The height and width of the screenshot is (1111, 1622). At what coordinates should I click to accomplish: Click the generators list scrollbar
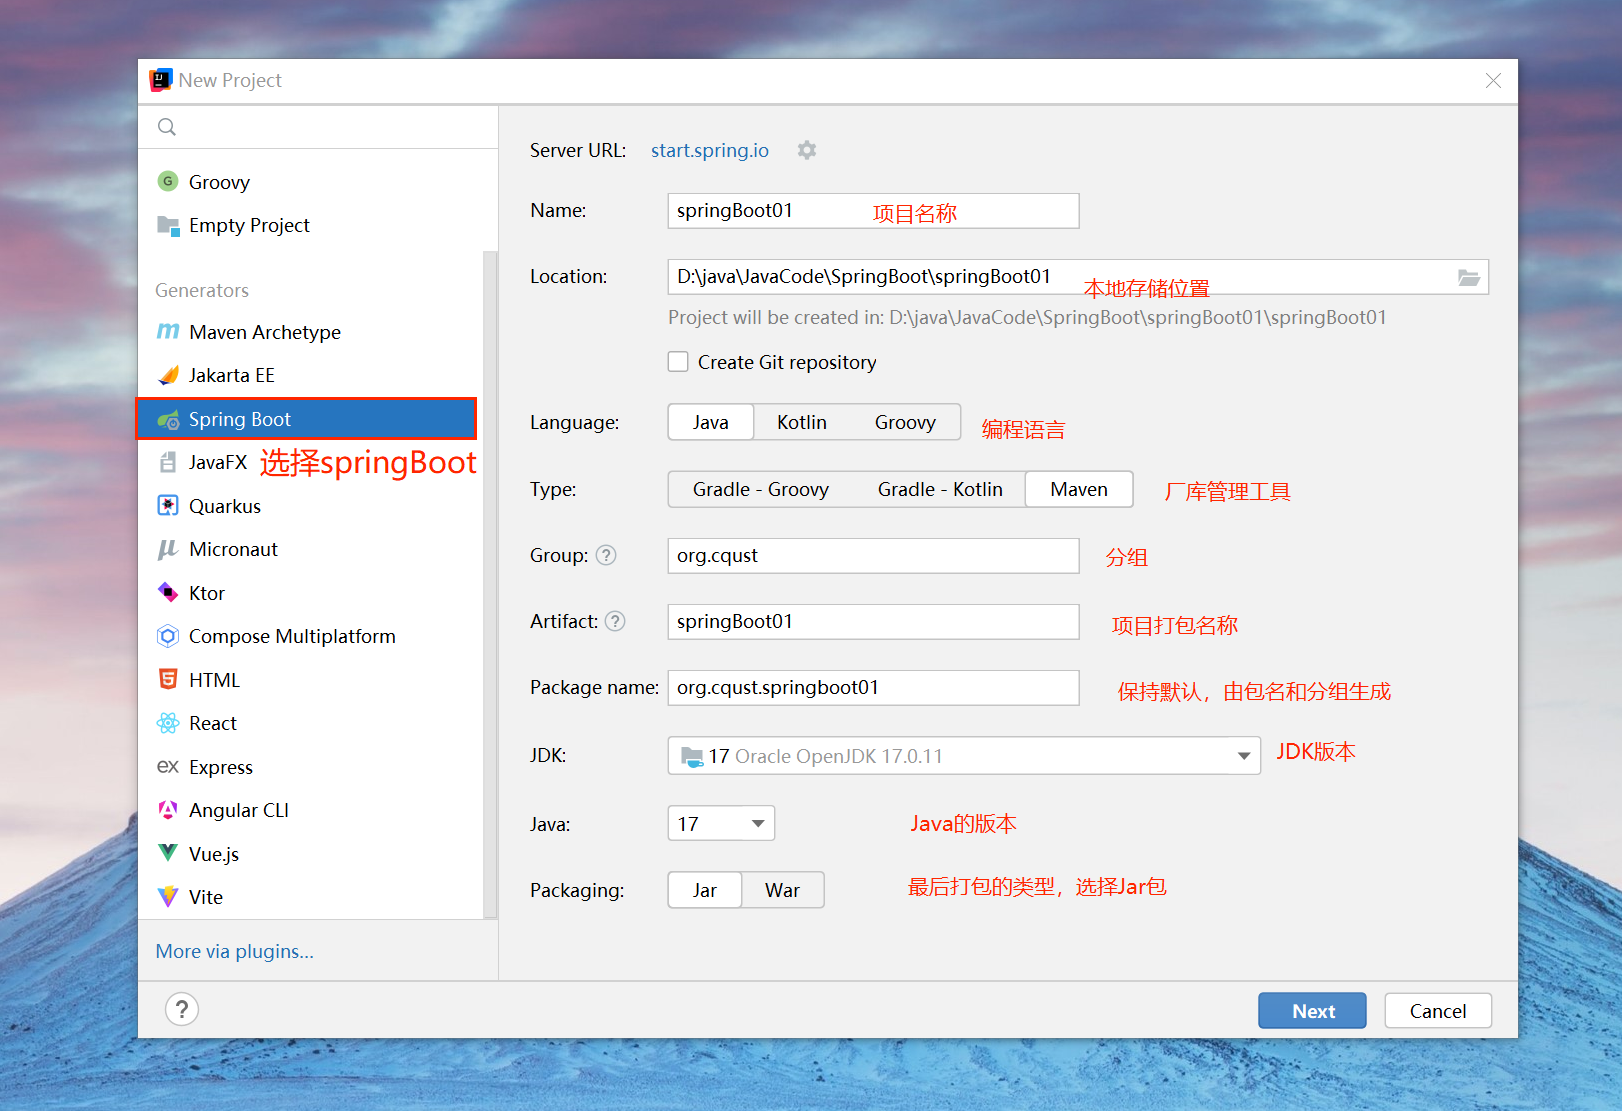pyautogui.click(x=490, y=584)
